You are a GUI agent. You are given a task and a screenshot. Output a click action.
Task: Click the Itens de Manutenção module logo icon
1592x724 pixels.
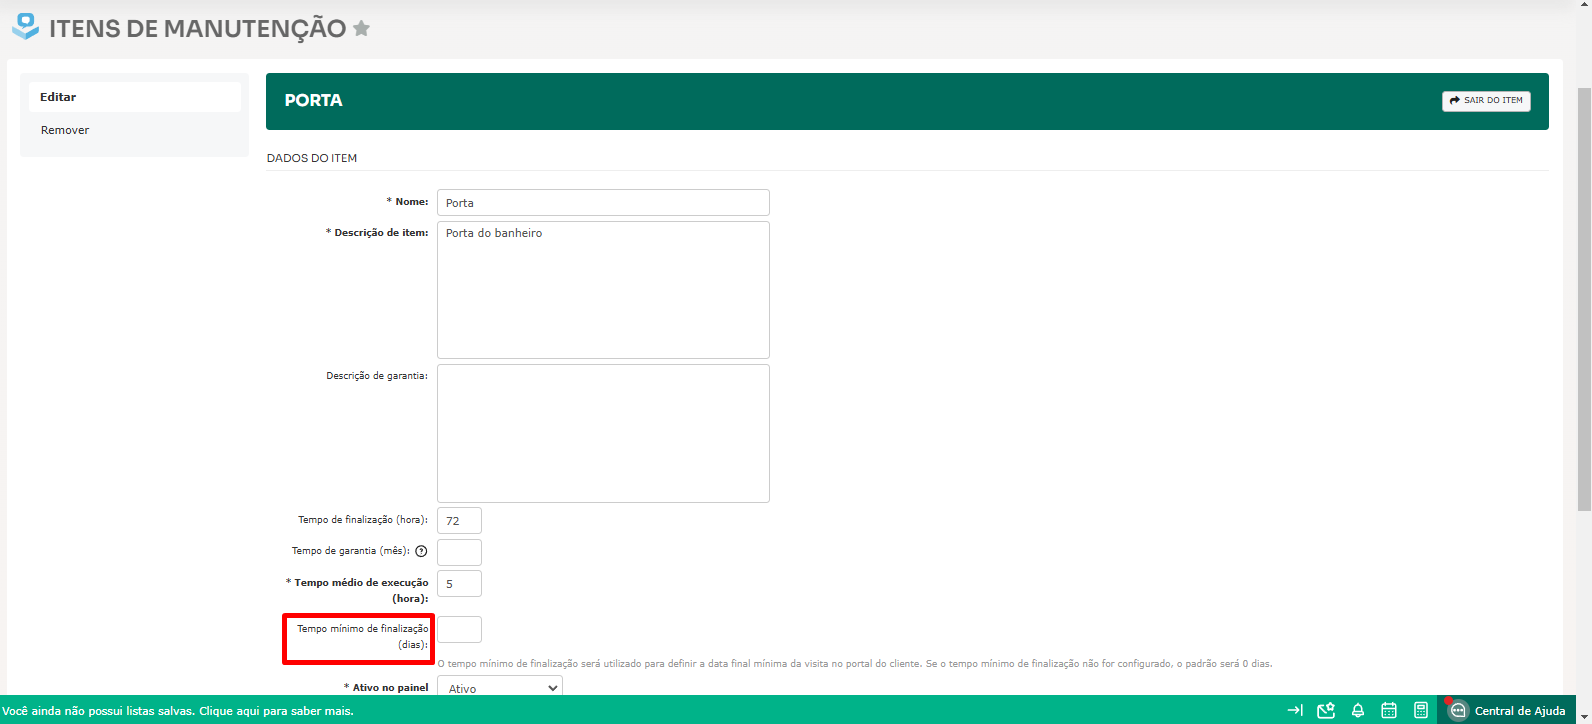pyautogui.click(x=26, y=26)
